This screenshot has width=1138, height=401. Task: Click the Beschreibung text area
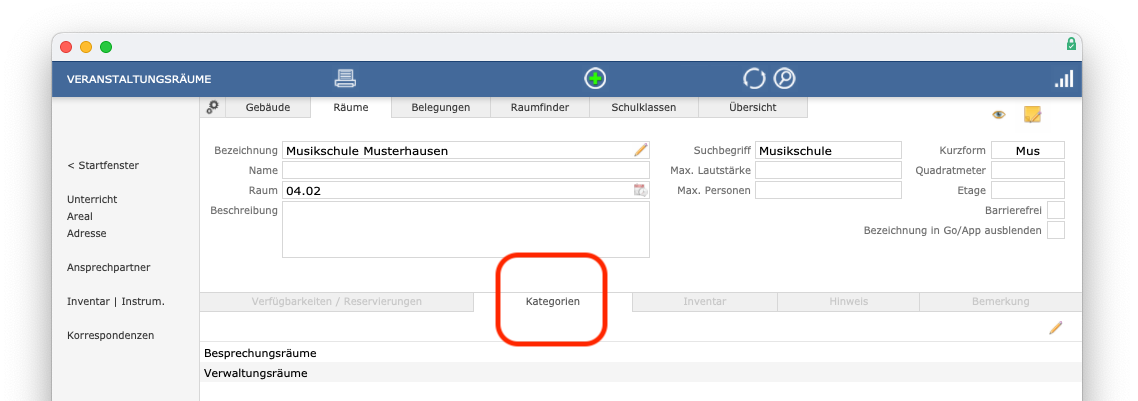(466, 230)
